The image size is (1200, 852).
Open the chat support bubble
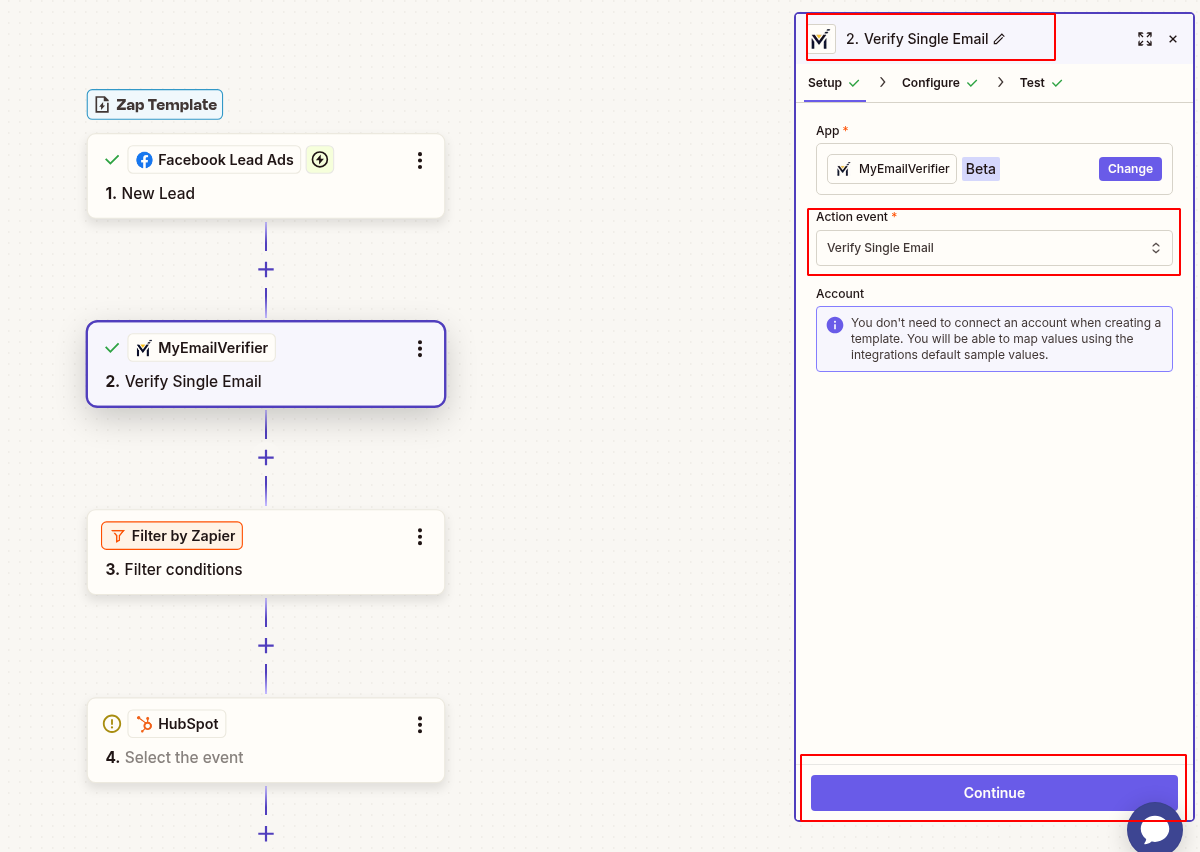[1155, 828]
